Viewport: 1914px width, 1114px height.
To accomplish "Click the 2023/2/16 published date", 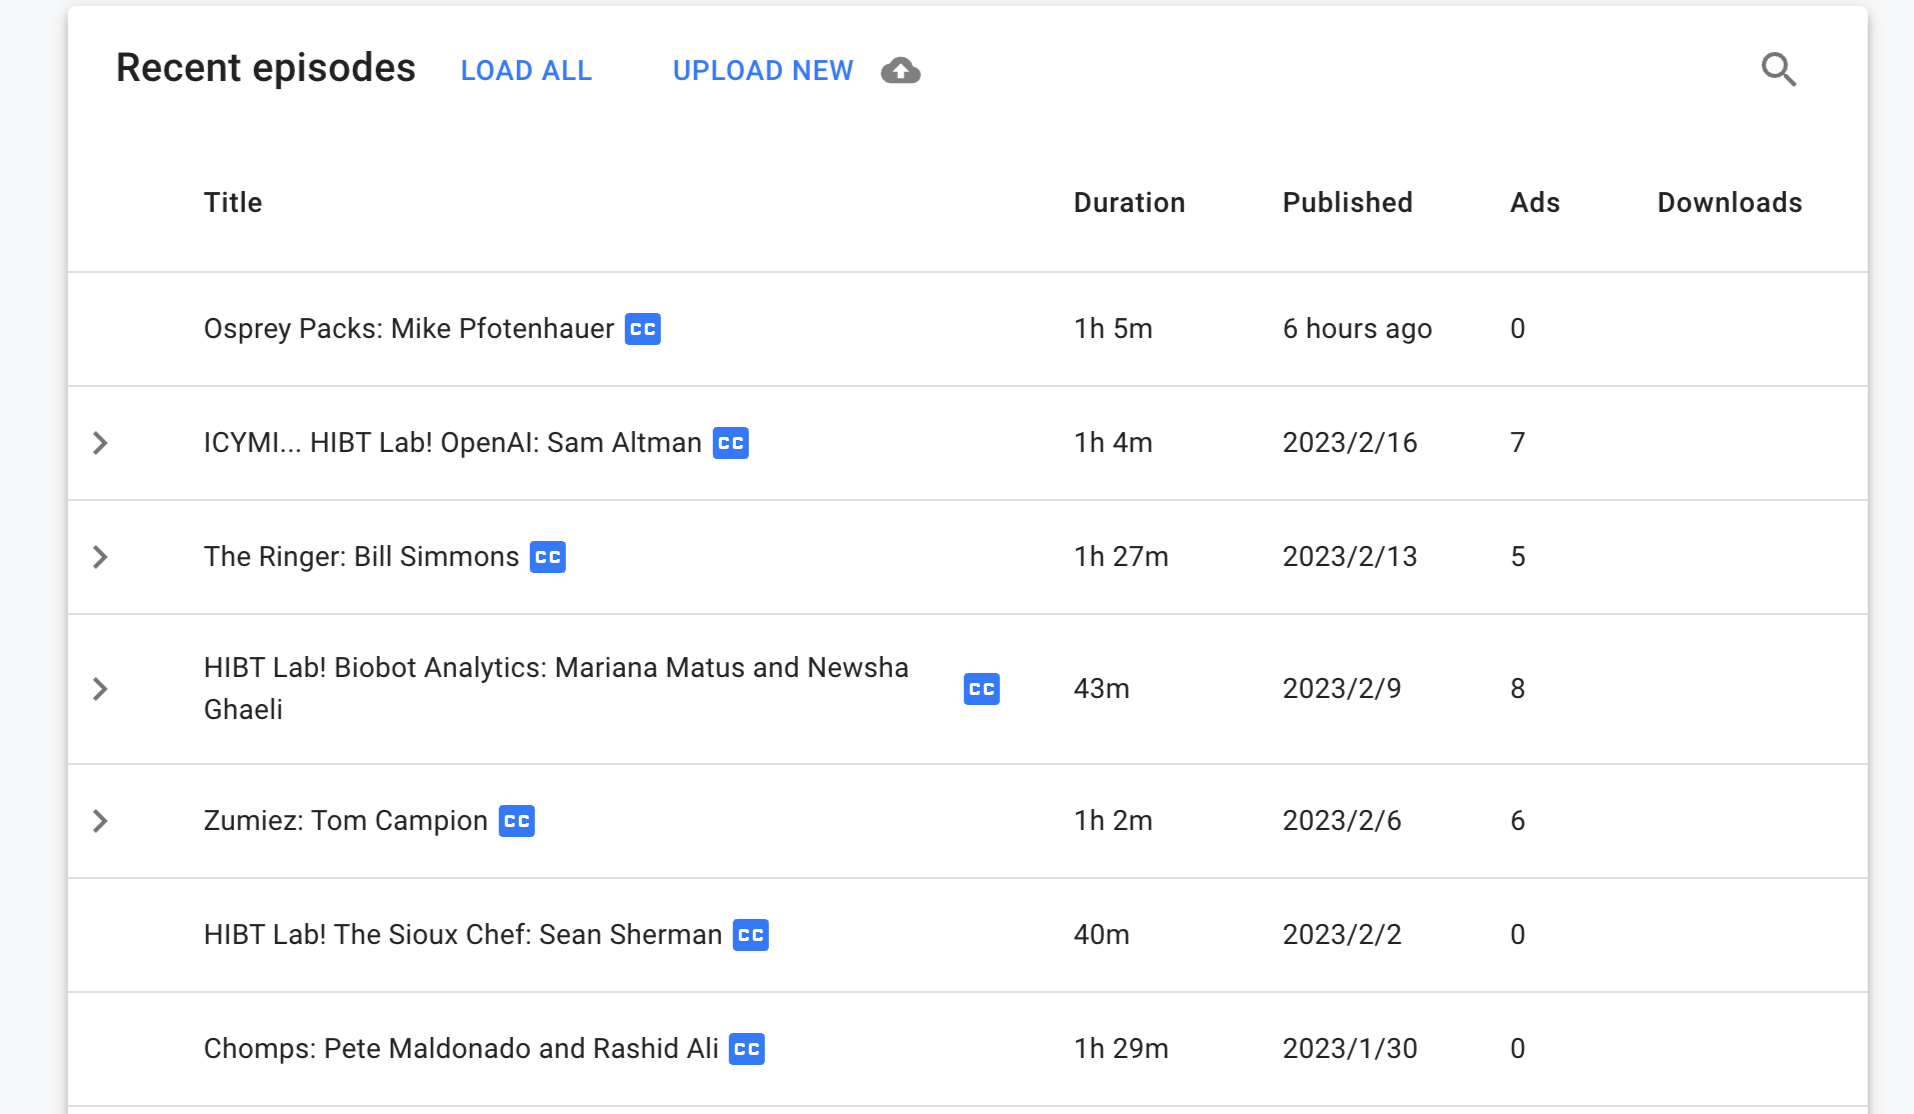I will point(1350,443).
